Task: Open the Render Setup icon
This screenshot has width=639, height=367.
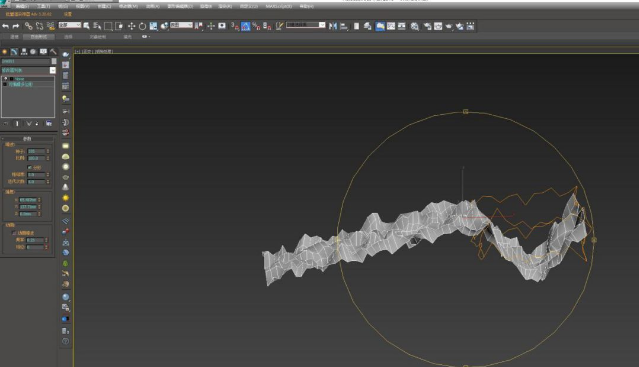Action: 427,26
